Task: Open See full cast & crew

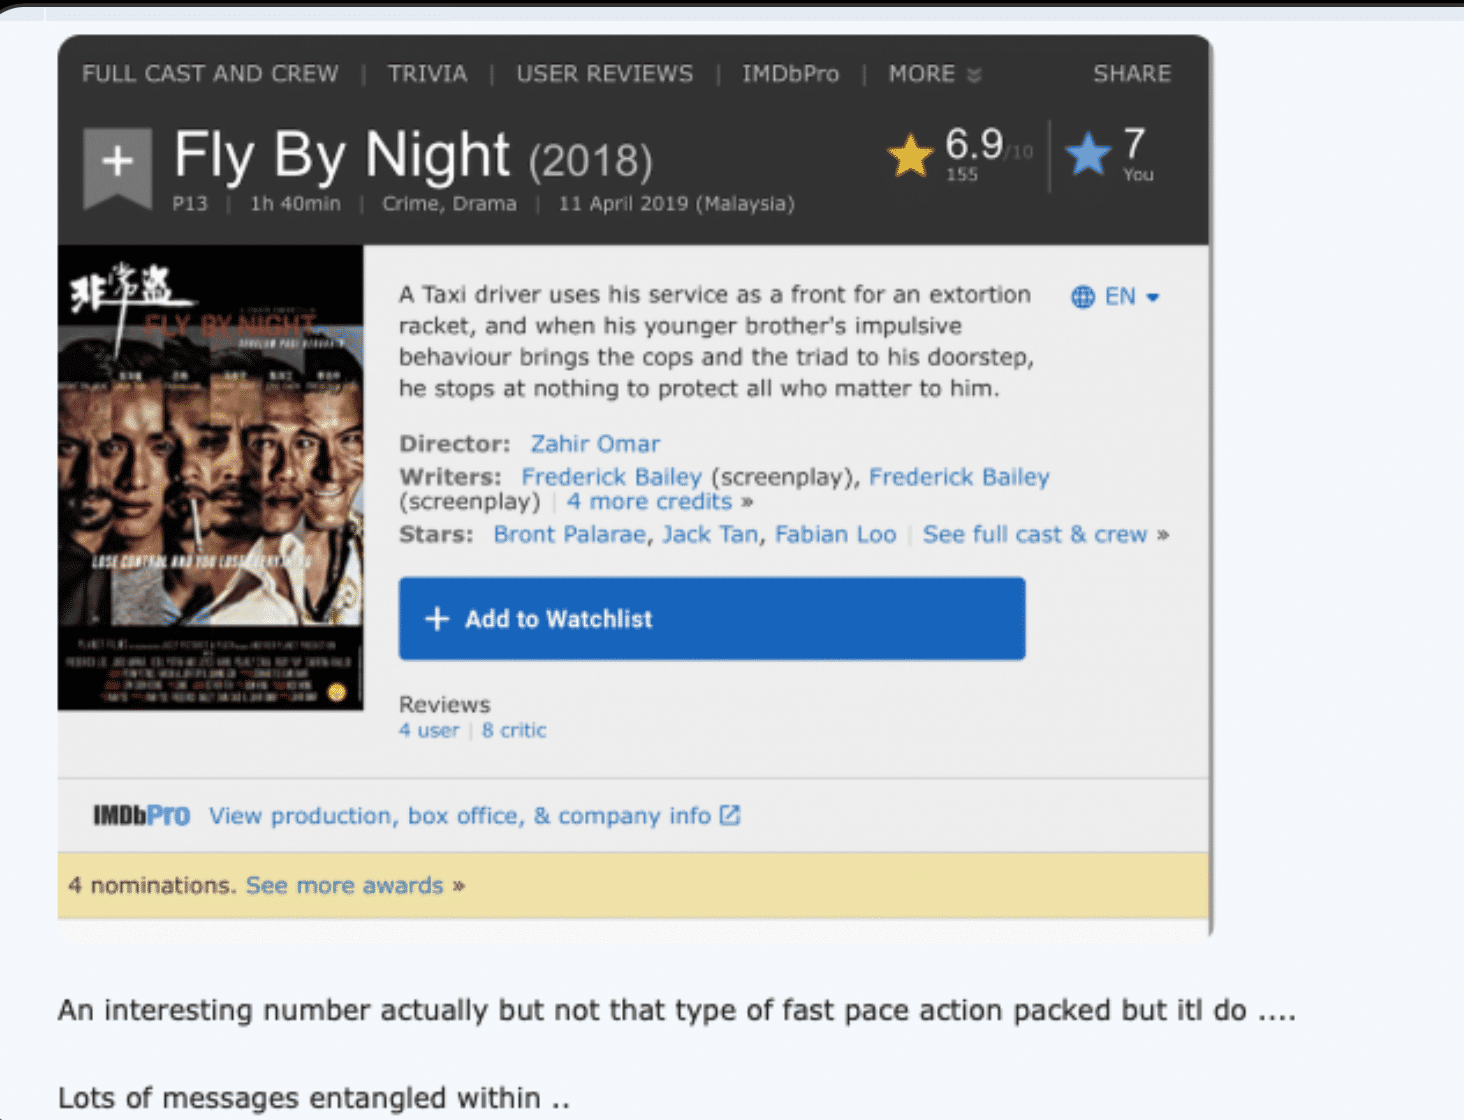Action: [x=1034, y=535]
